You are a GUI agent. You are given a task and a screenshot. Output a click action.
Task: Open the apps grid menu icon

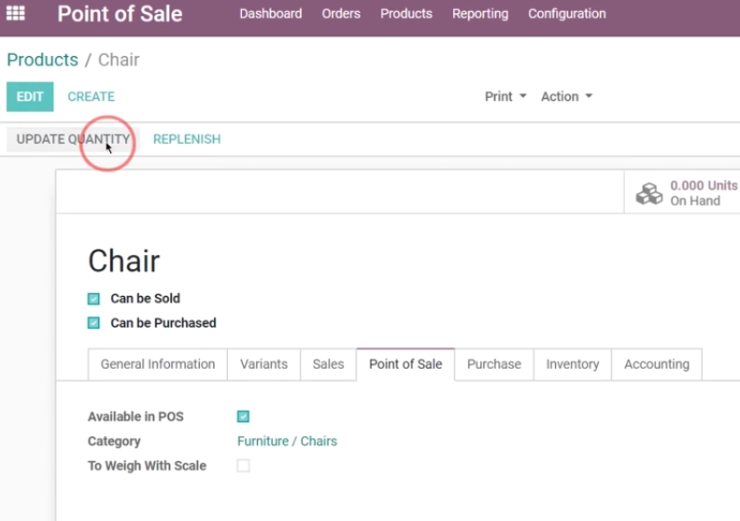tap(16, 13)
